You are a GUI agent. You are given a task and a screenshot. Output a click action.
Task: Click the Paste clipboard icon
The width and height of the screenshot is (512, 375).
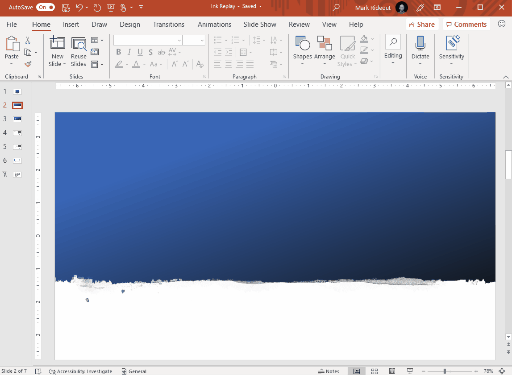pyautogui.click(x=12, y=44)
